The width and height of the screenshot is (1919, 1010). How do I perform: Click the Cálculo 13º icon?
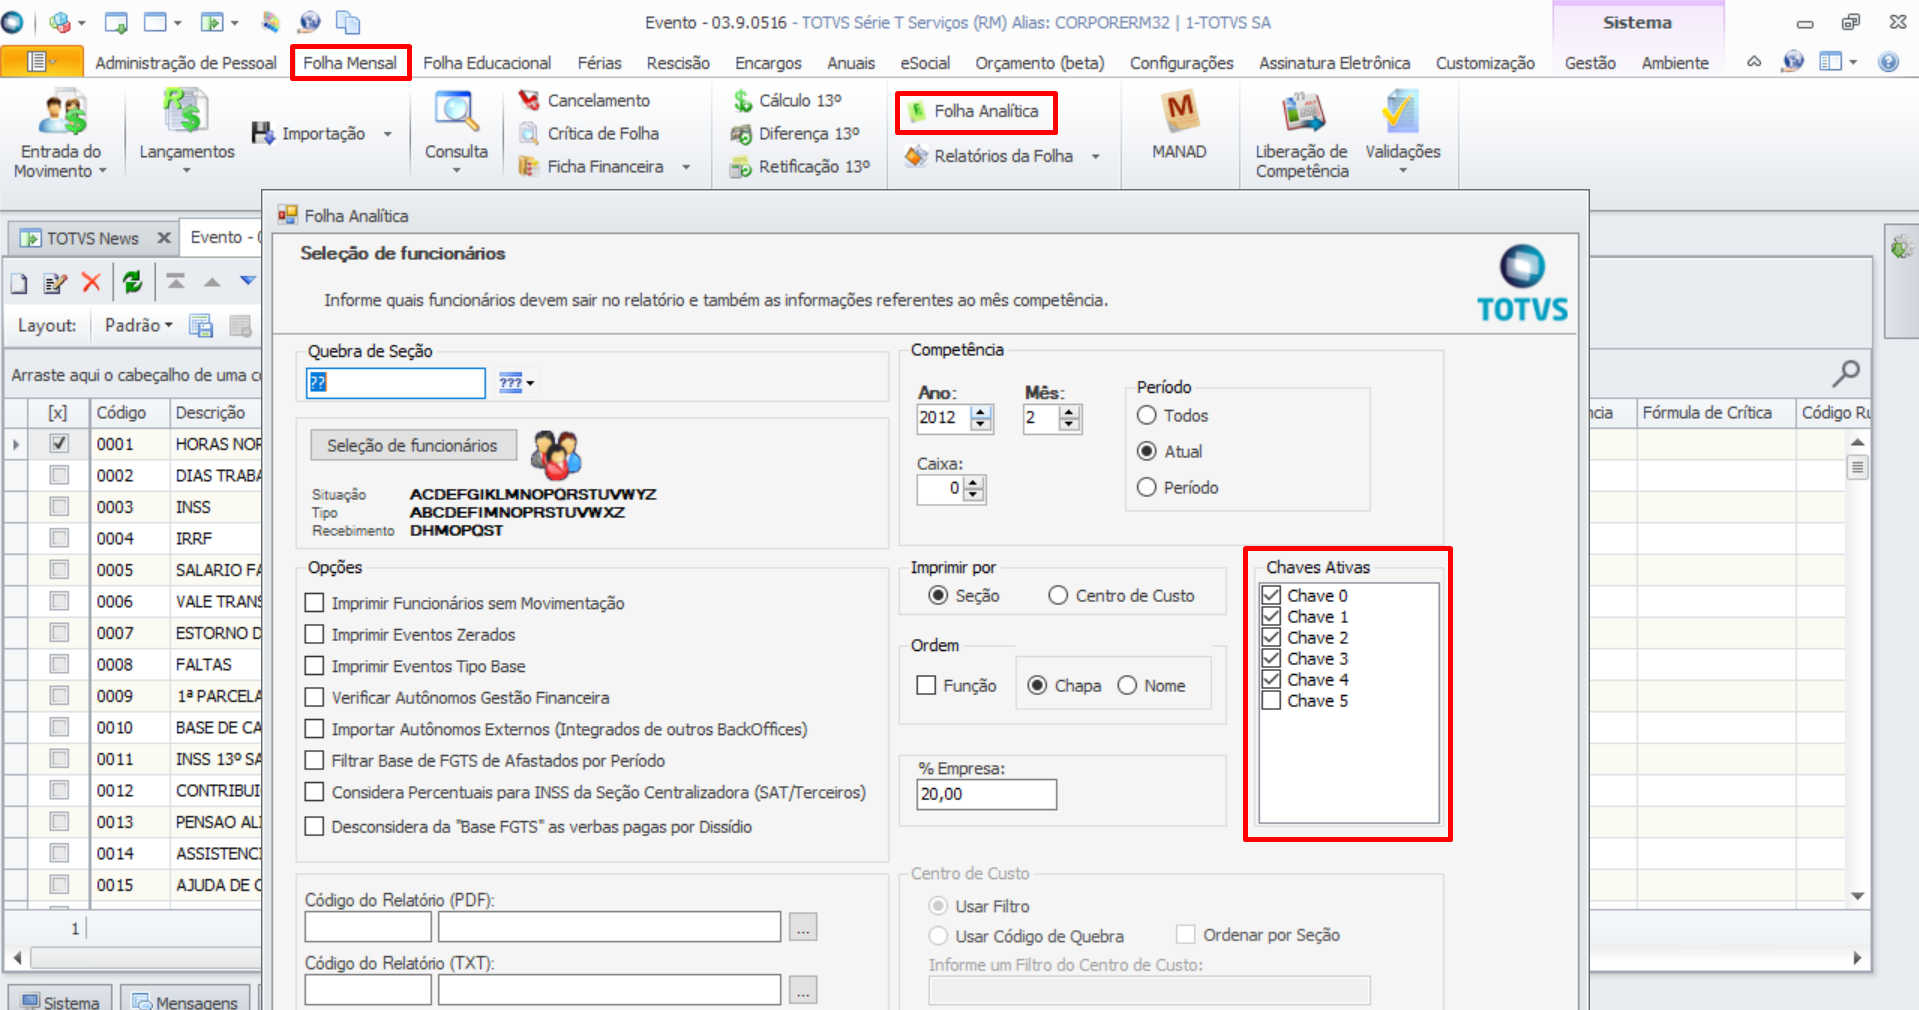tap(742, 100)
